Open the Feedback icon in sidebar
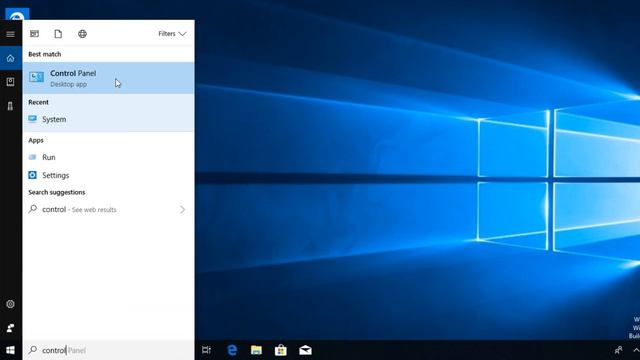The height and width of the screenshot is (360, 640). 11,328
